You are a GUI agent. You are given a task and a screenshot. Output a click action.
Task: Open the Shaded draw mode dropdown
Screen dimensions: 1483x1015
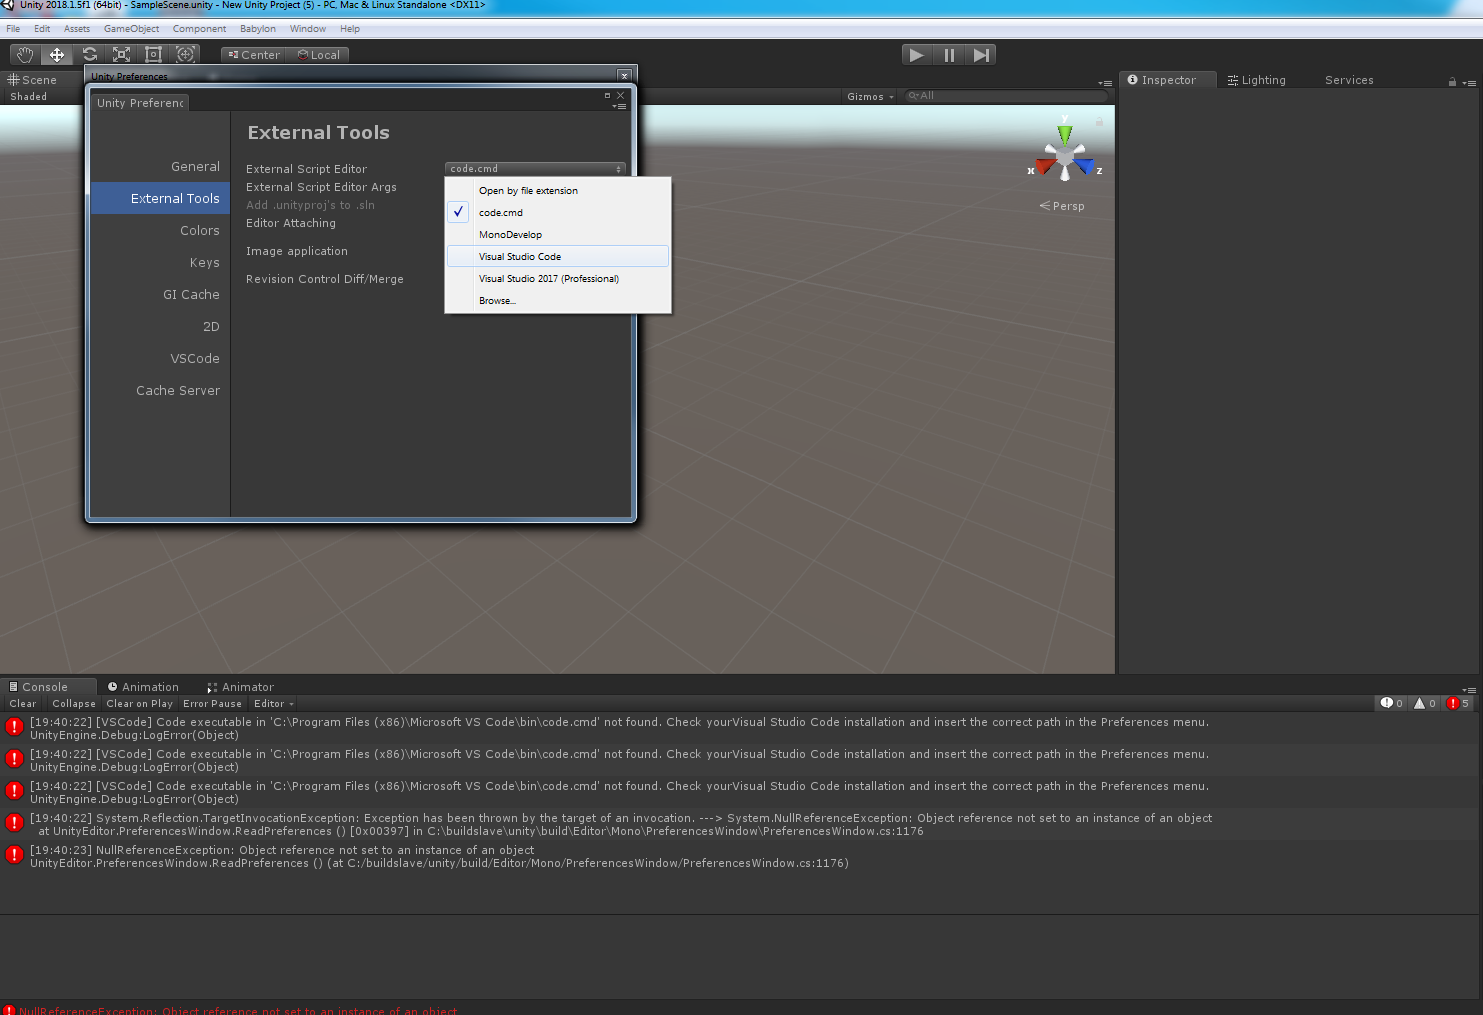tap(29, 97)
